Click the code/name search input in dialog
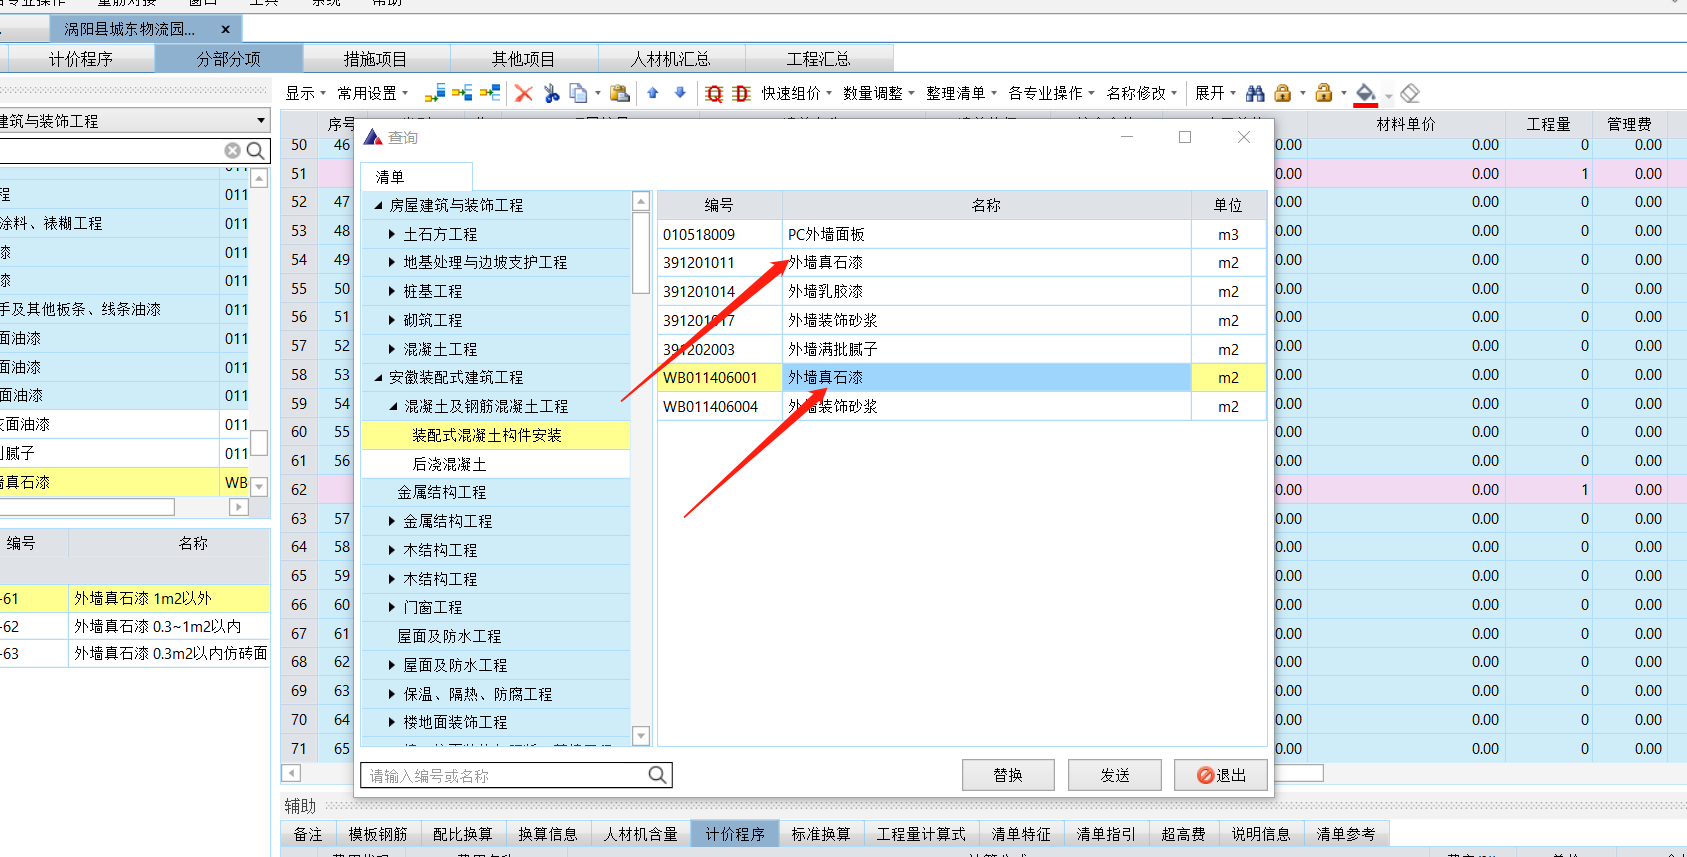The width and height of the screenshot is (1687, 857). pos(505,775)
